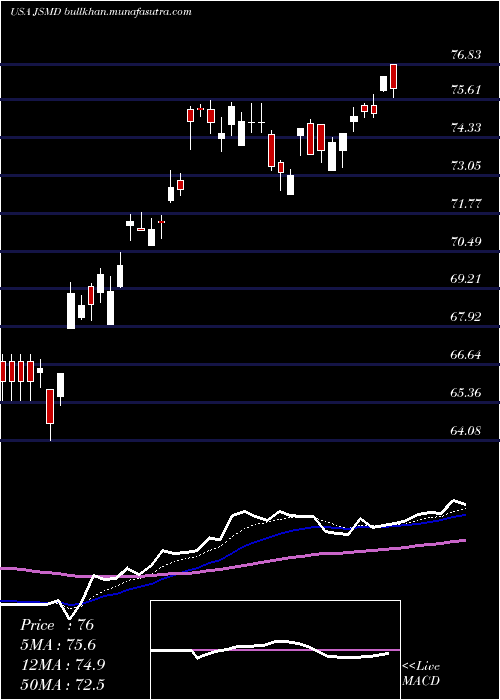Image resolution: width=500 pixels, height=700 pixels.
Task: Click the lowest red candlestick near 64.08
Action: 50,406
